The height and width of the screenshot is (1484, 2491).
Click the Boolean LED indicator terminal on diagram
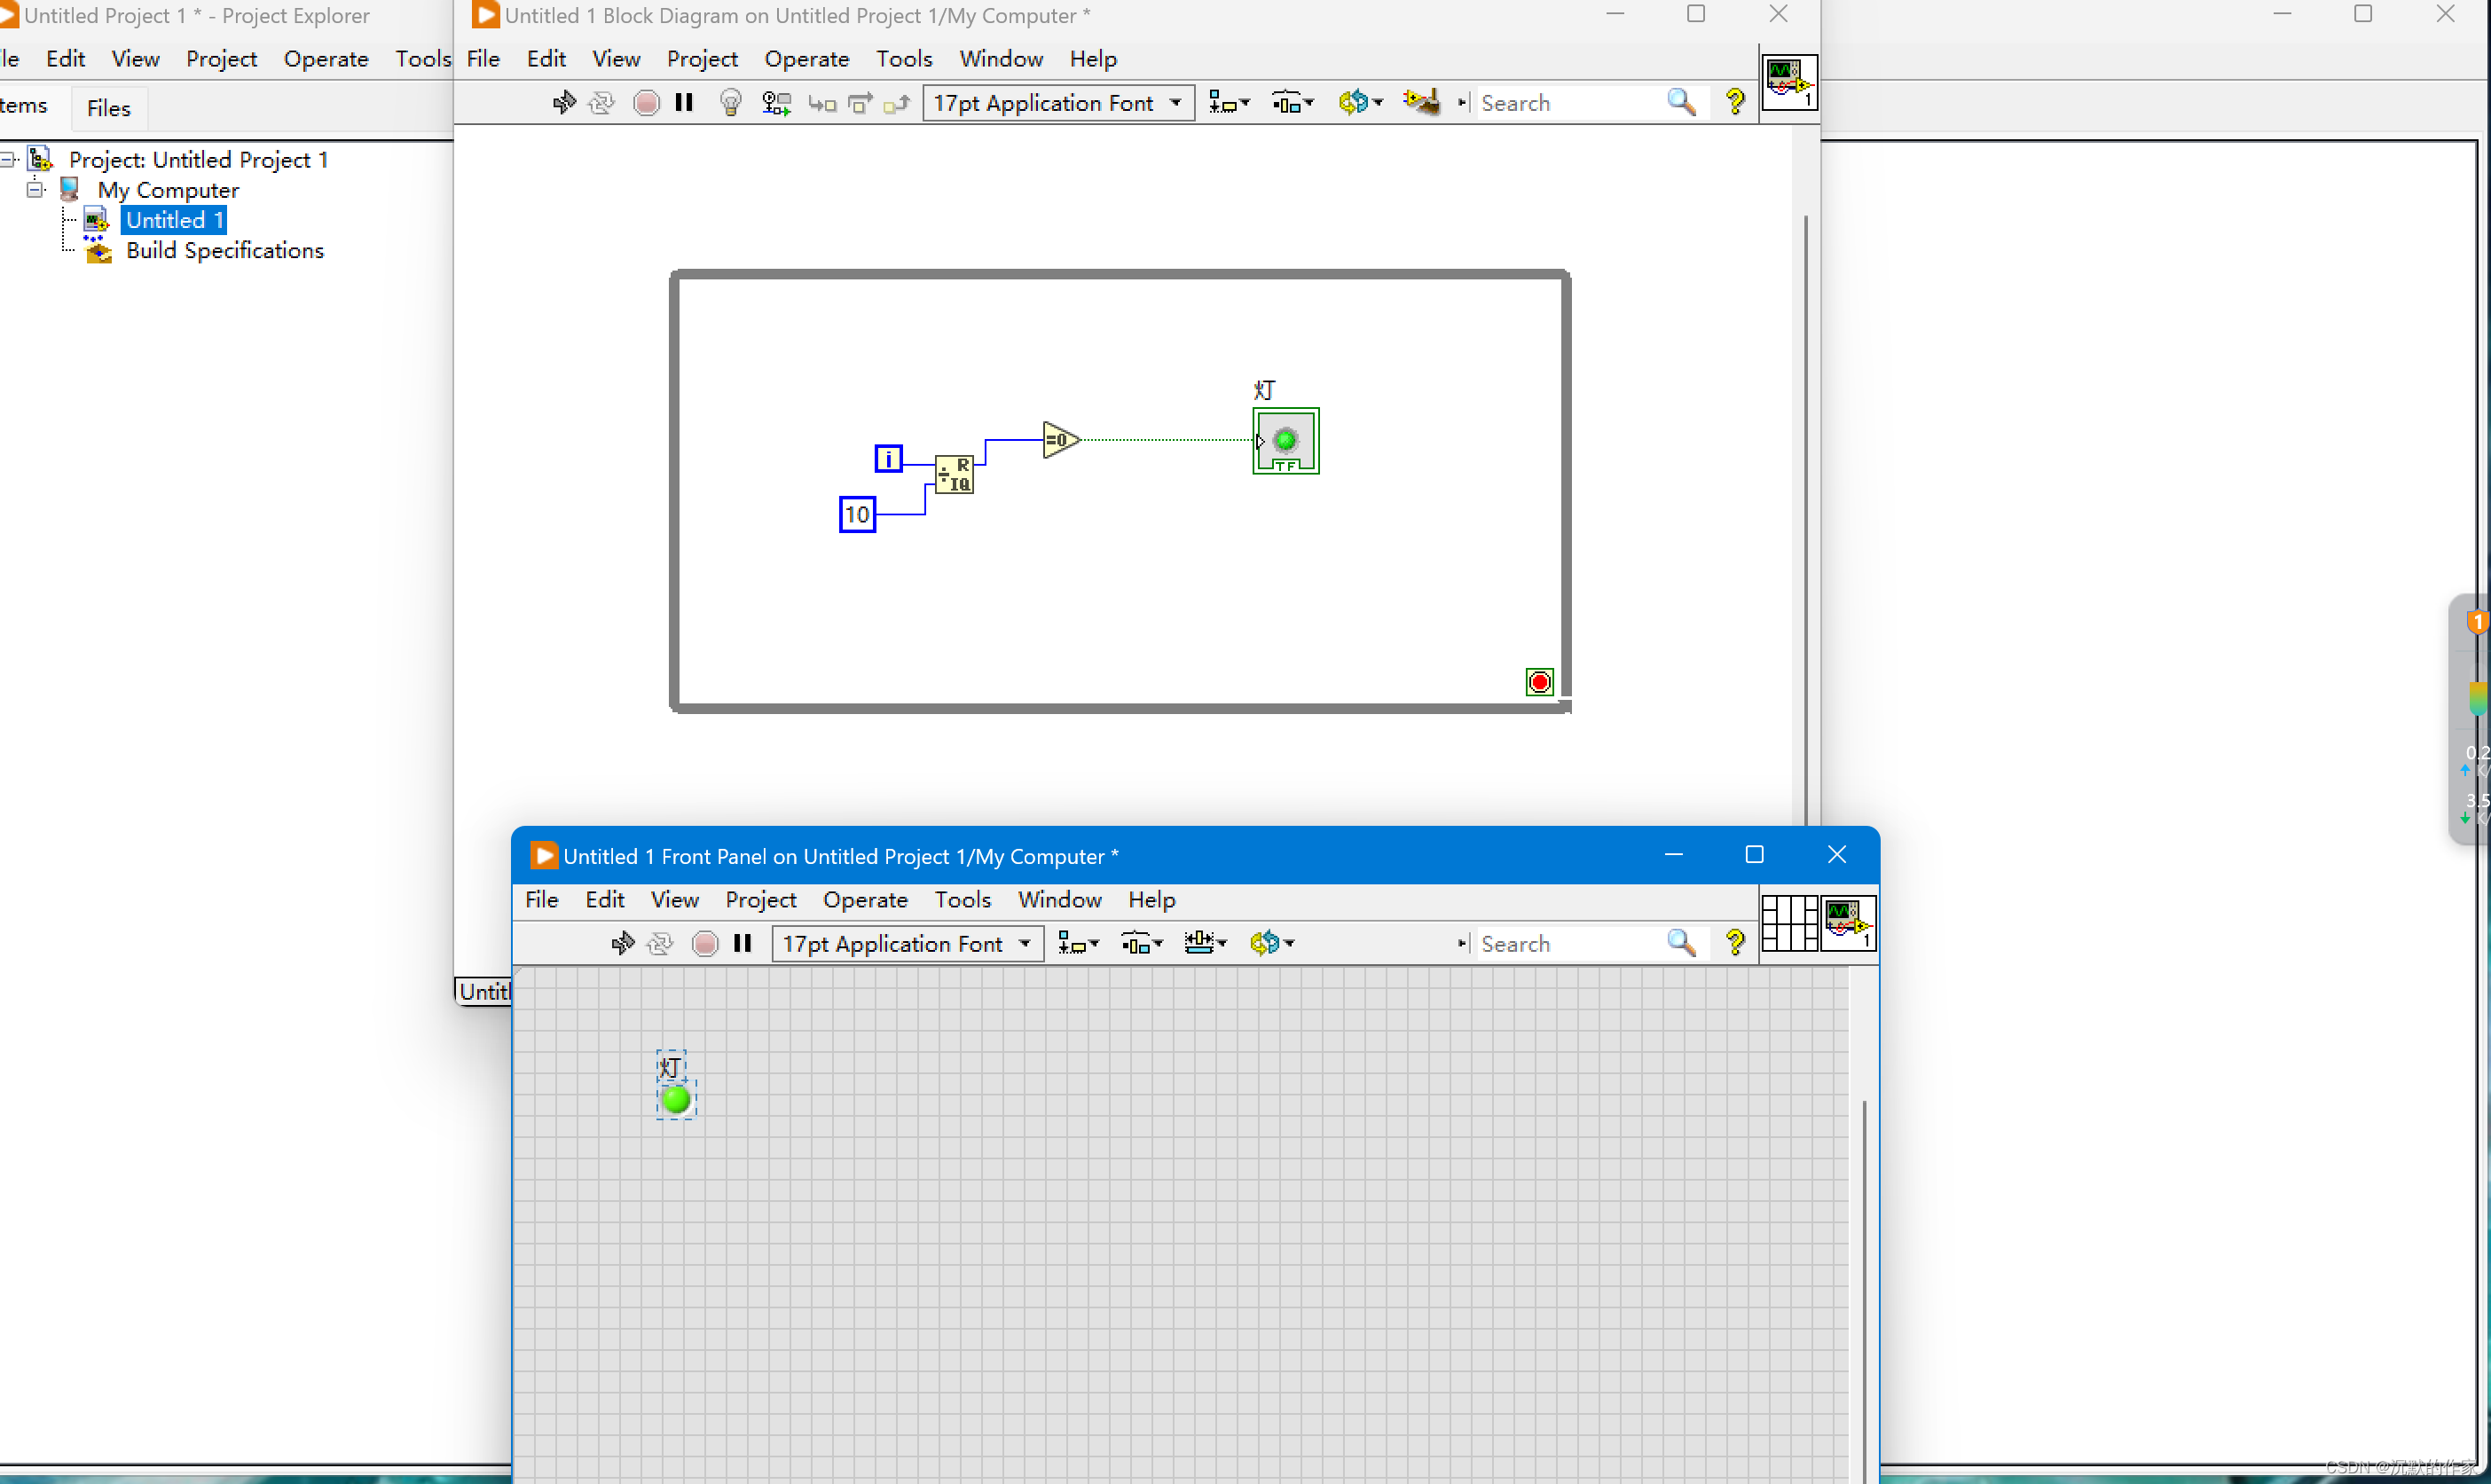1286,441
